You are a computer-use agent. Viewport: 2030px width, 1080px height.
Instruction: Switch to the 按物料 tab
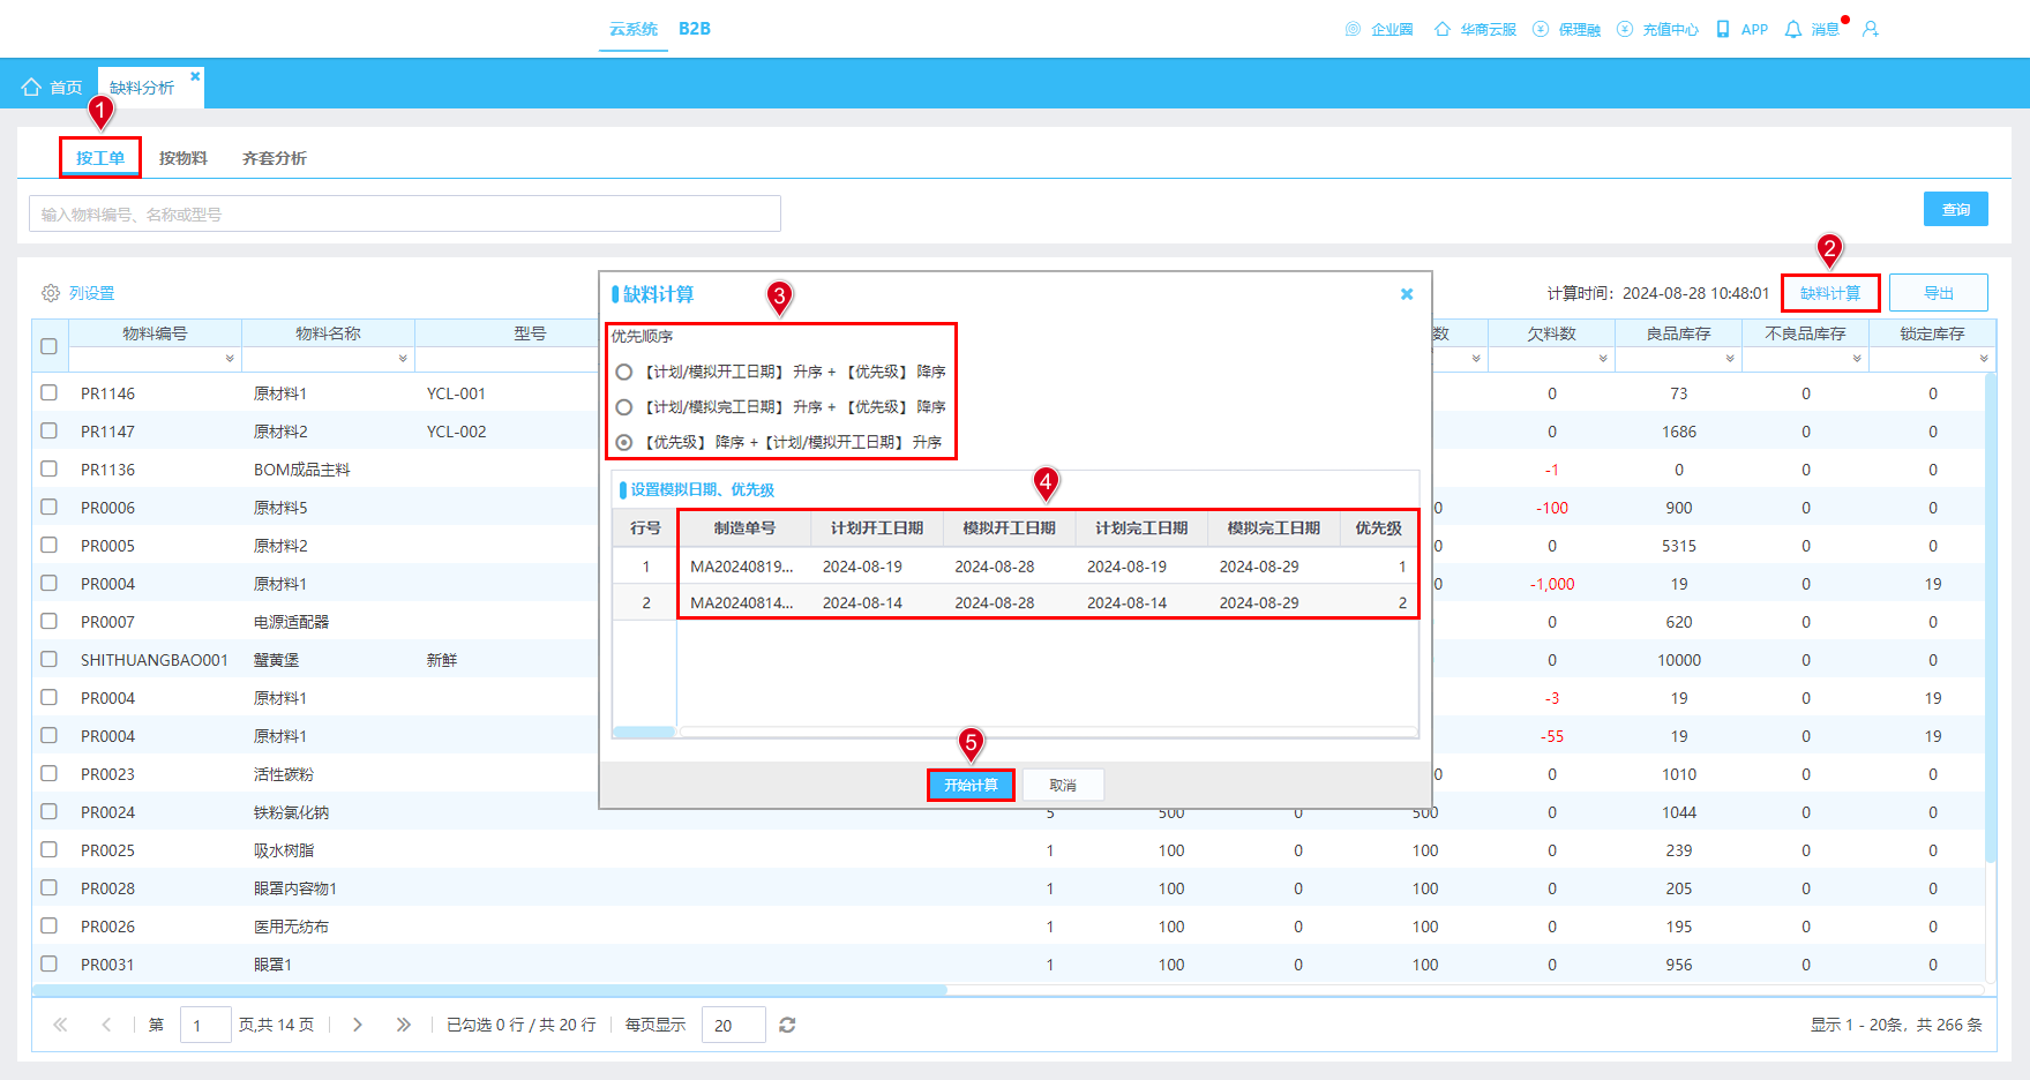(x=183, y=158)
